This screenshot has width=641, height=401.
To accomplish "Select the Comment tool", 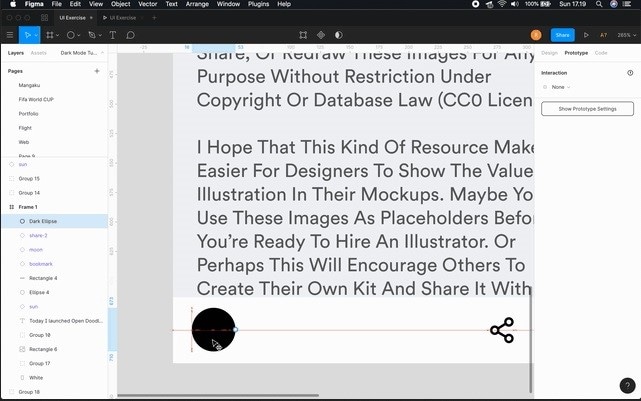I will [130, 35].
